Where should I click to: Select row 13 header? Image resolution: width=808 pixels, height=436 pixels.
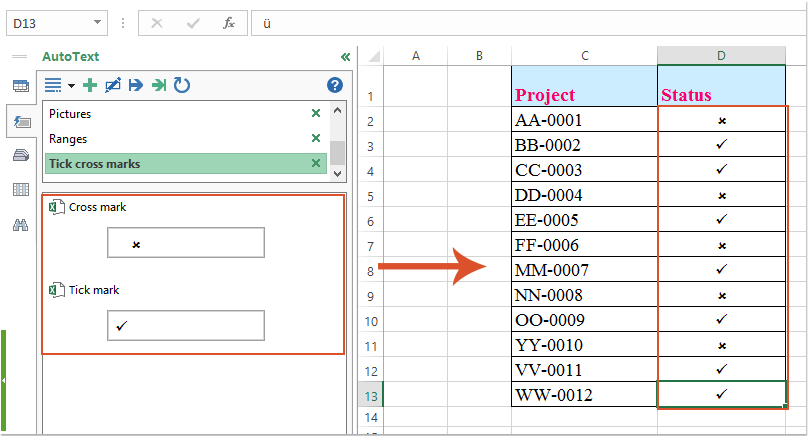click(371, 396)
